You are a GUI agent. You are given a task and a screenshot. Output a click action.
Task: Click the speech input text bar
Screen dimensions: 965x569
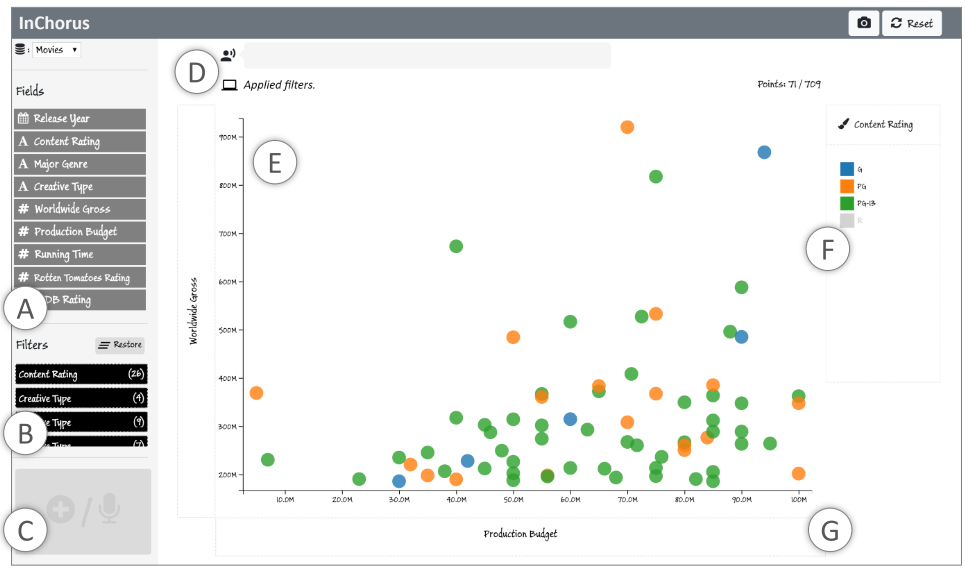click(427, 56)
